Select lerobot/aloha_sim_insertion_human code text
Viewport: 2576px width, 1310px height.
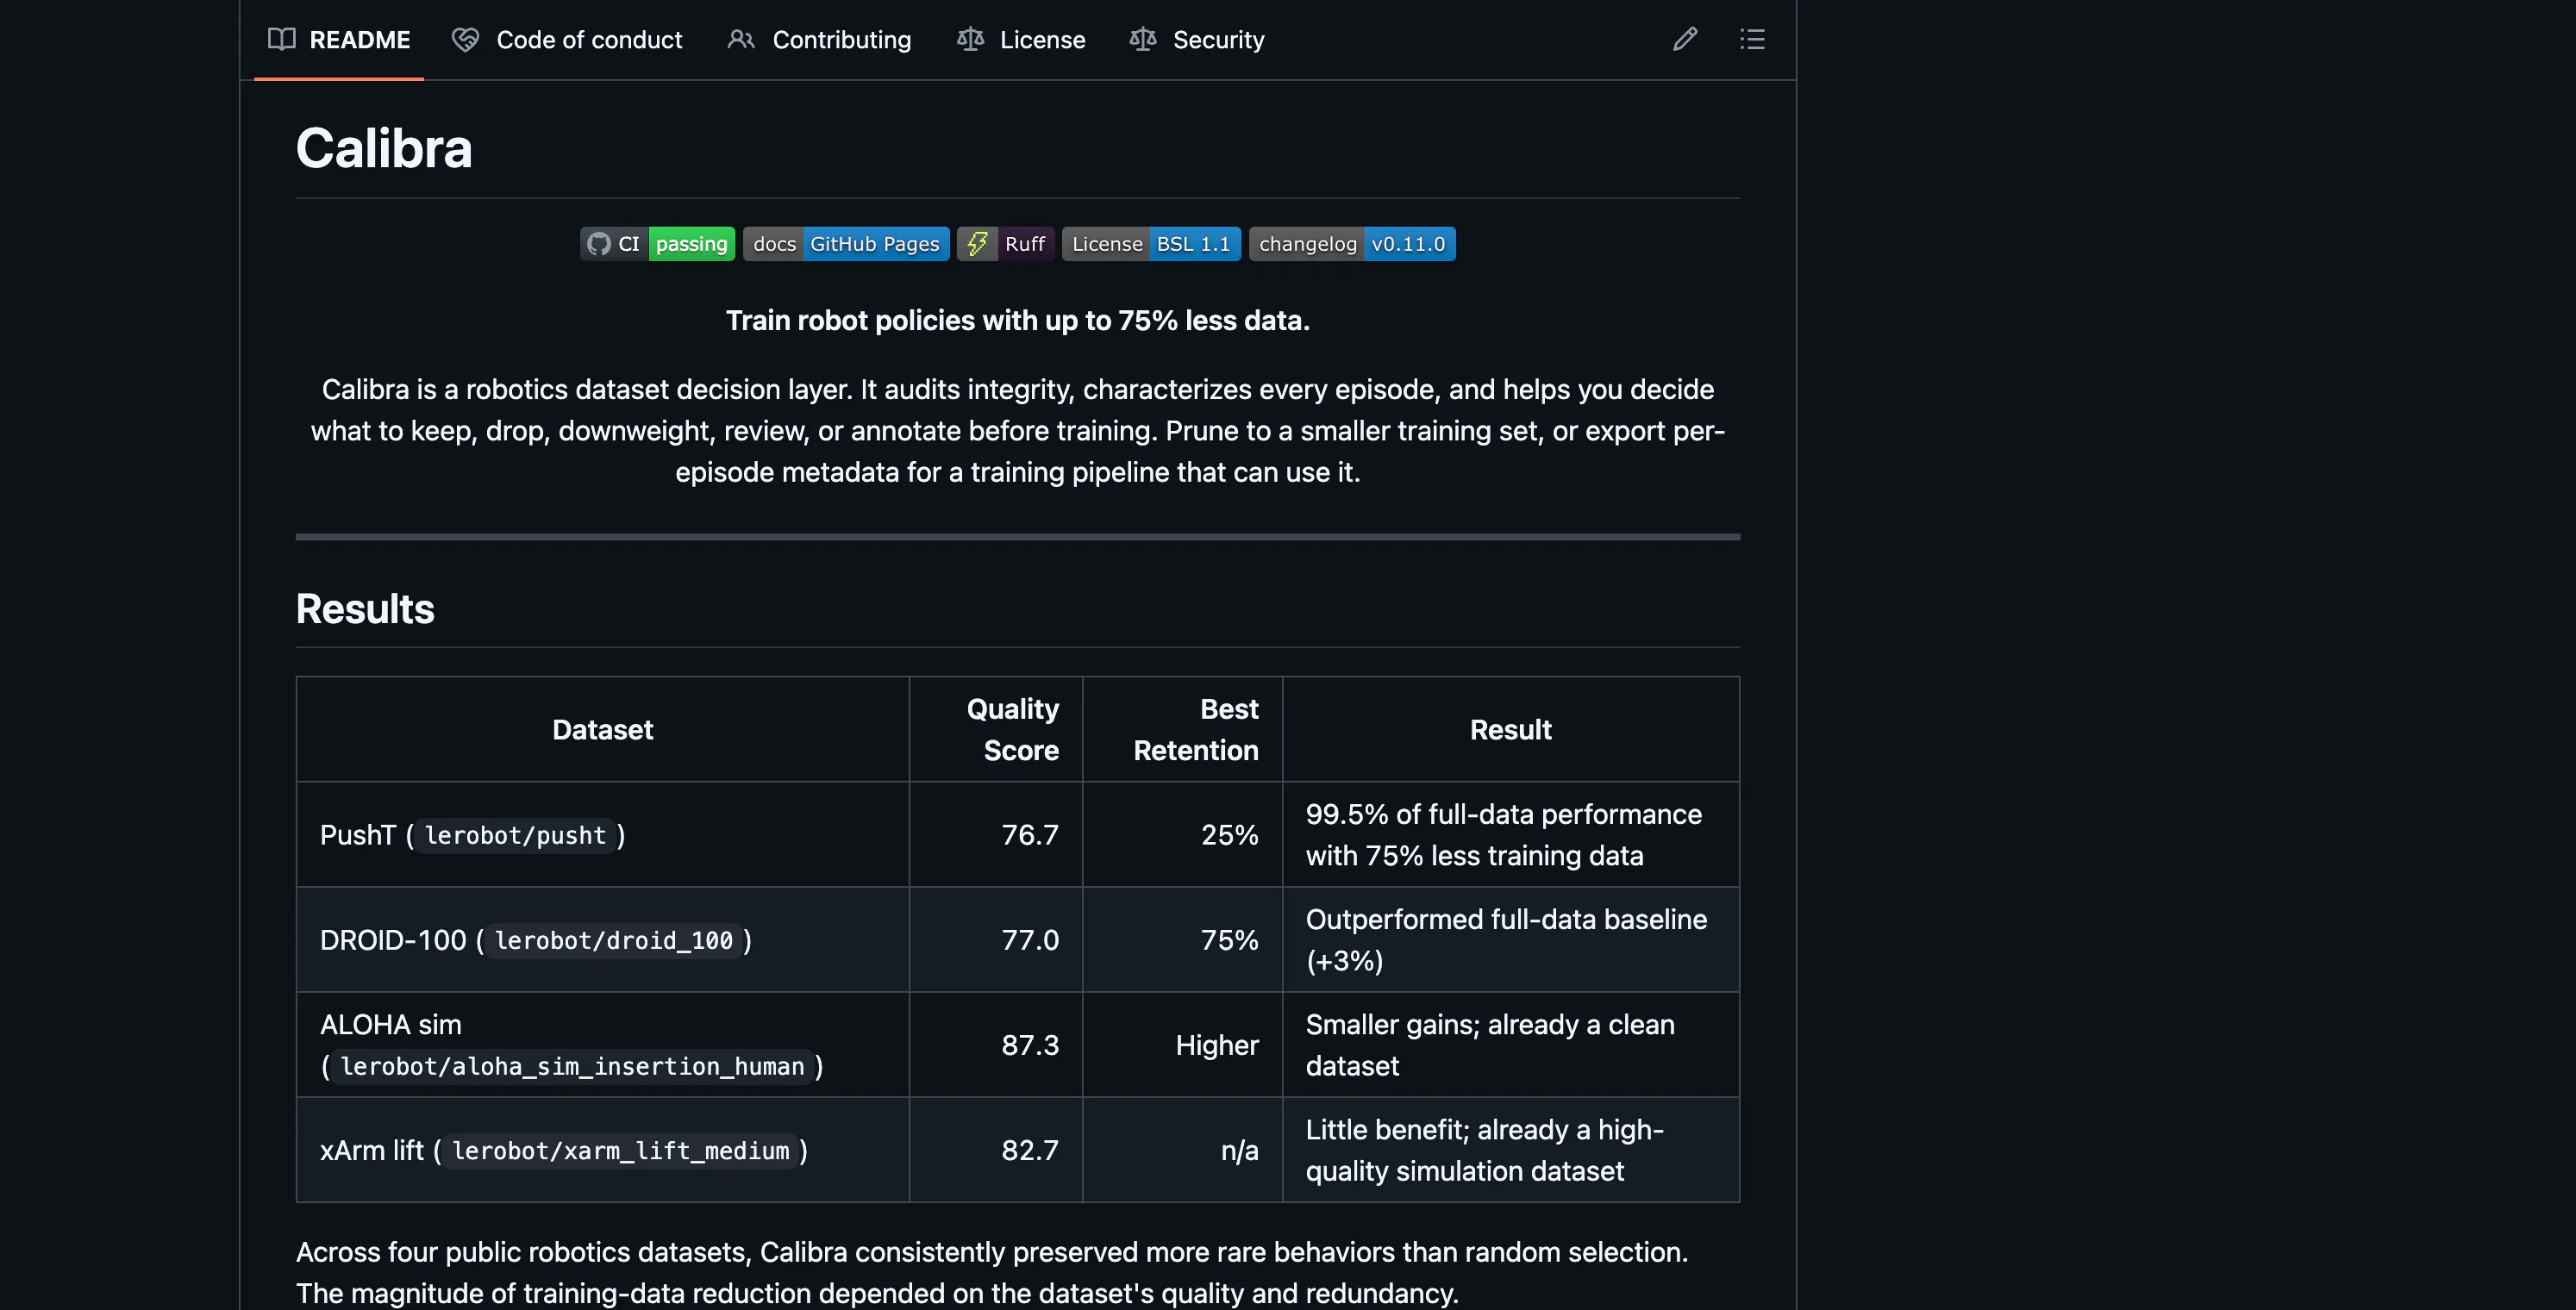[572, 1066]
